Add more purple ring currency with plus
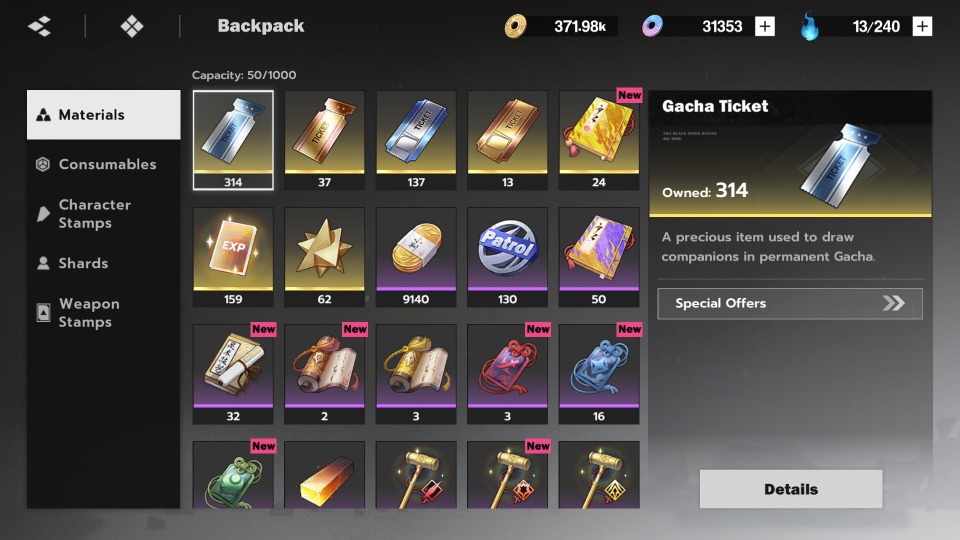Image resolution: width=960 pixels, height=540 pixels. click(x=765, y=26)
